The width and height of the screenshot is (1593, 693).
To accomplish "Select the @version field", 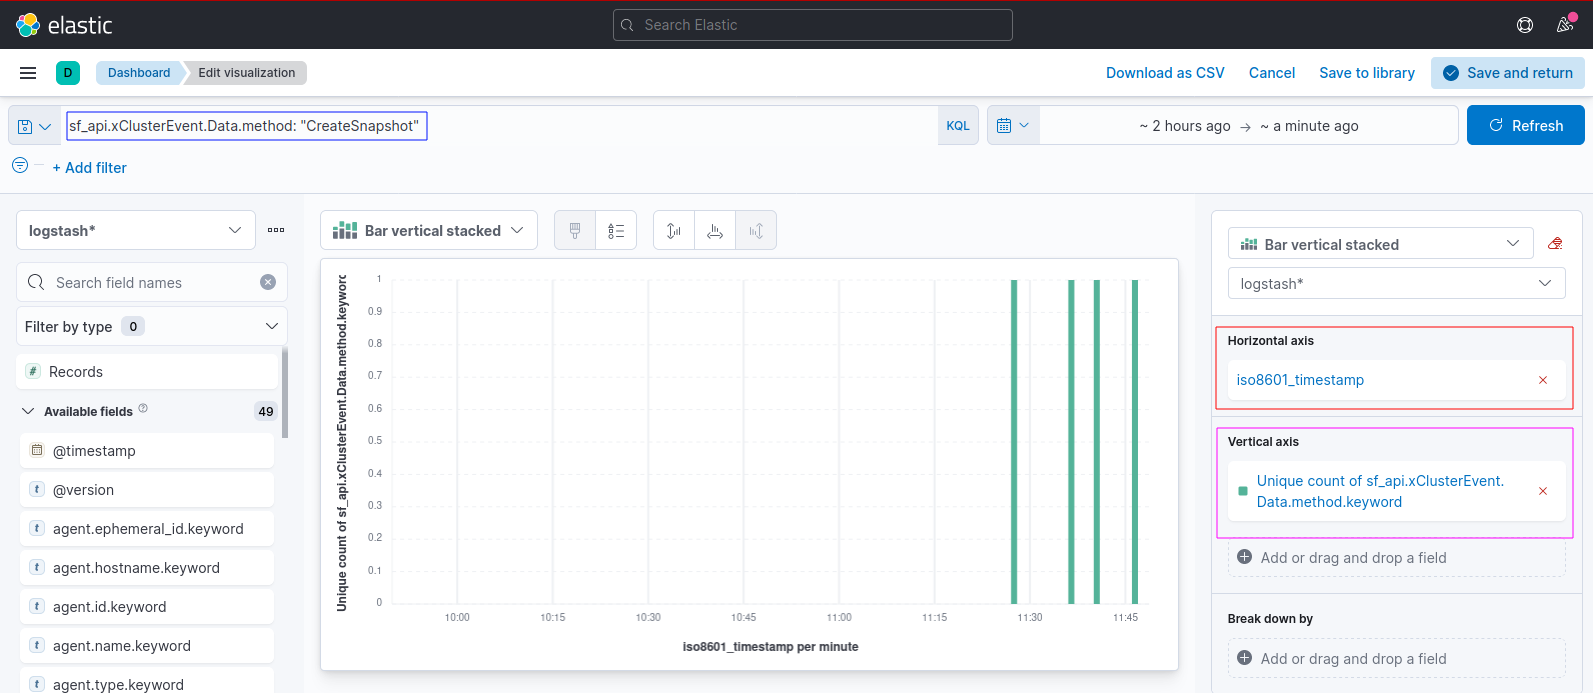I will 147,489.
